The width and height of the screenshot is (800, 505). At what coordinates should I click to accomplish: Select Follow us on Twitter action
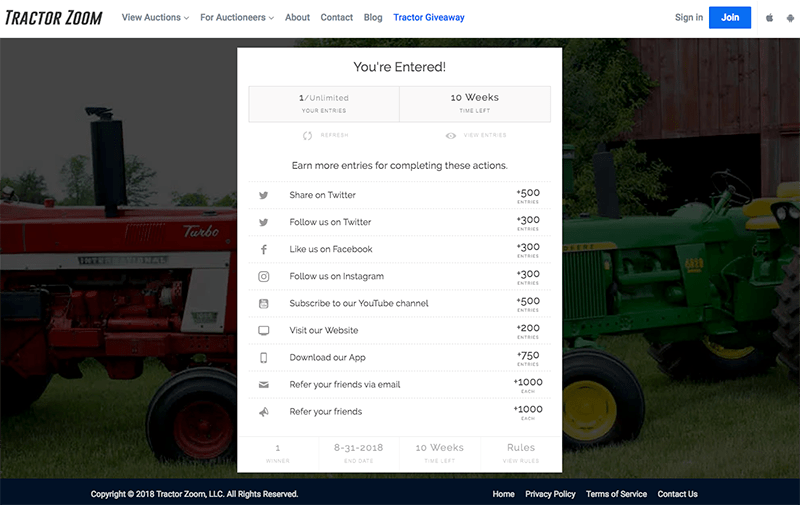pyautogui.click(x=399, y=222)
